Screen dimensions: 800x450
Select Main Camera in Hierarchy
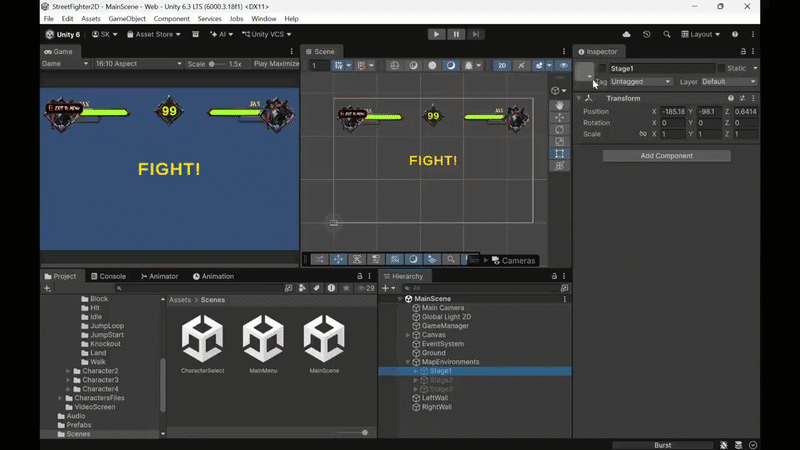(443, 308)
